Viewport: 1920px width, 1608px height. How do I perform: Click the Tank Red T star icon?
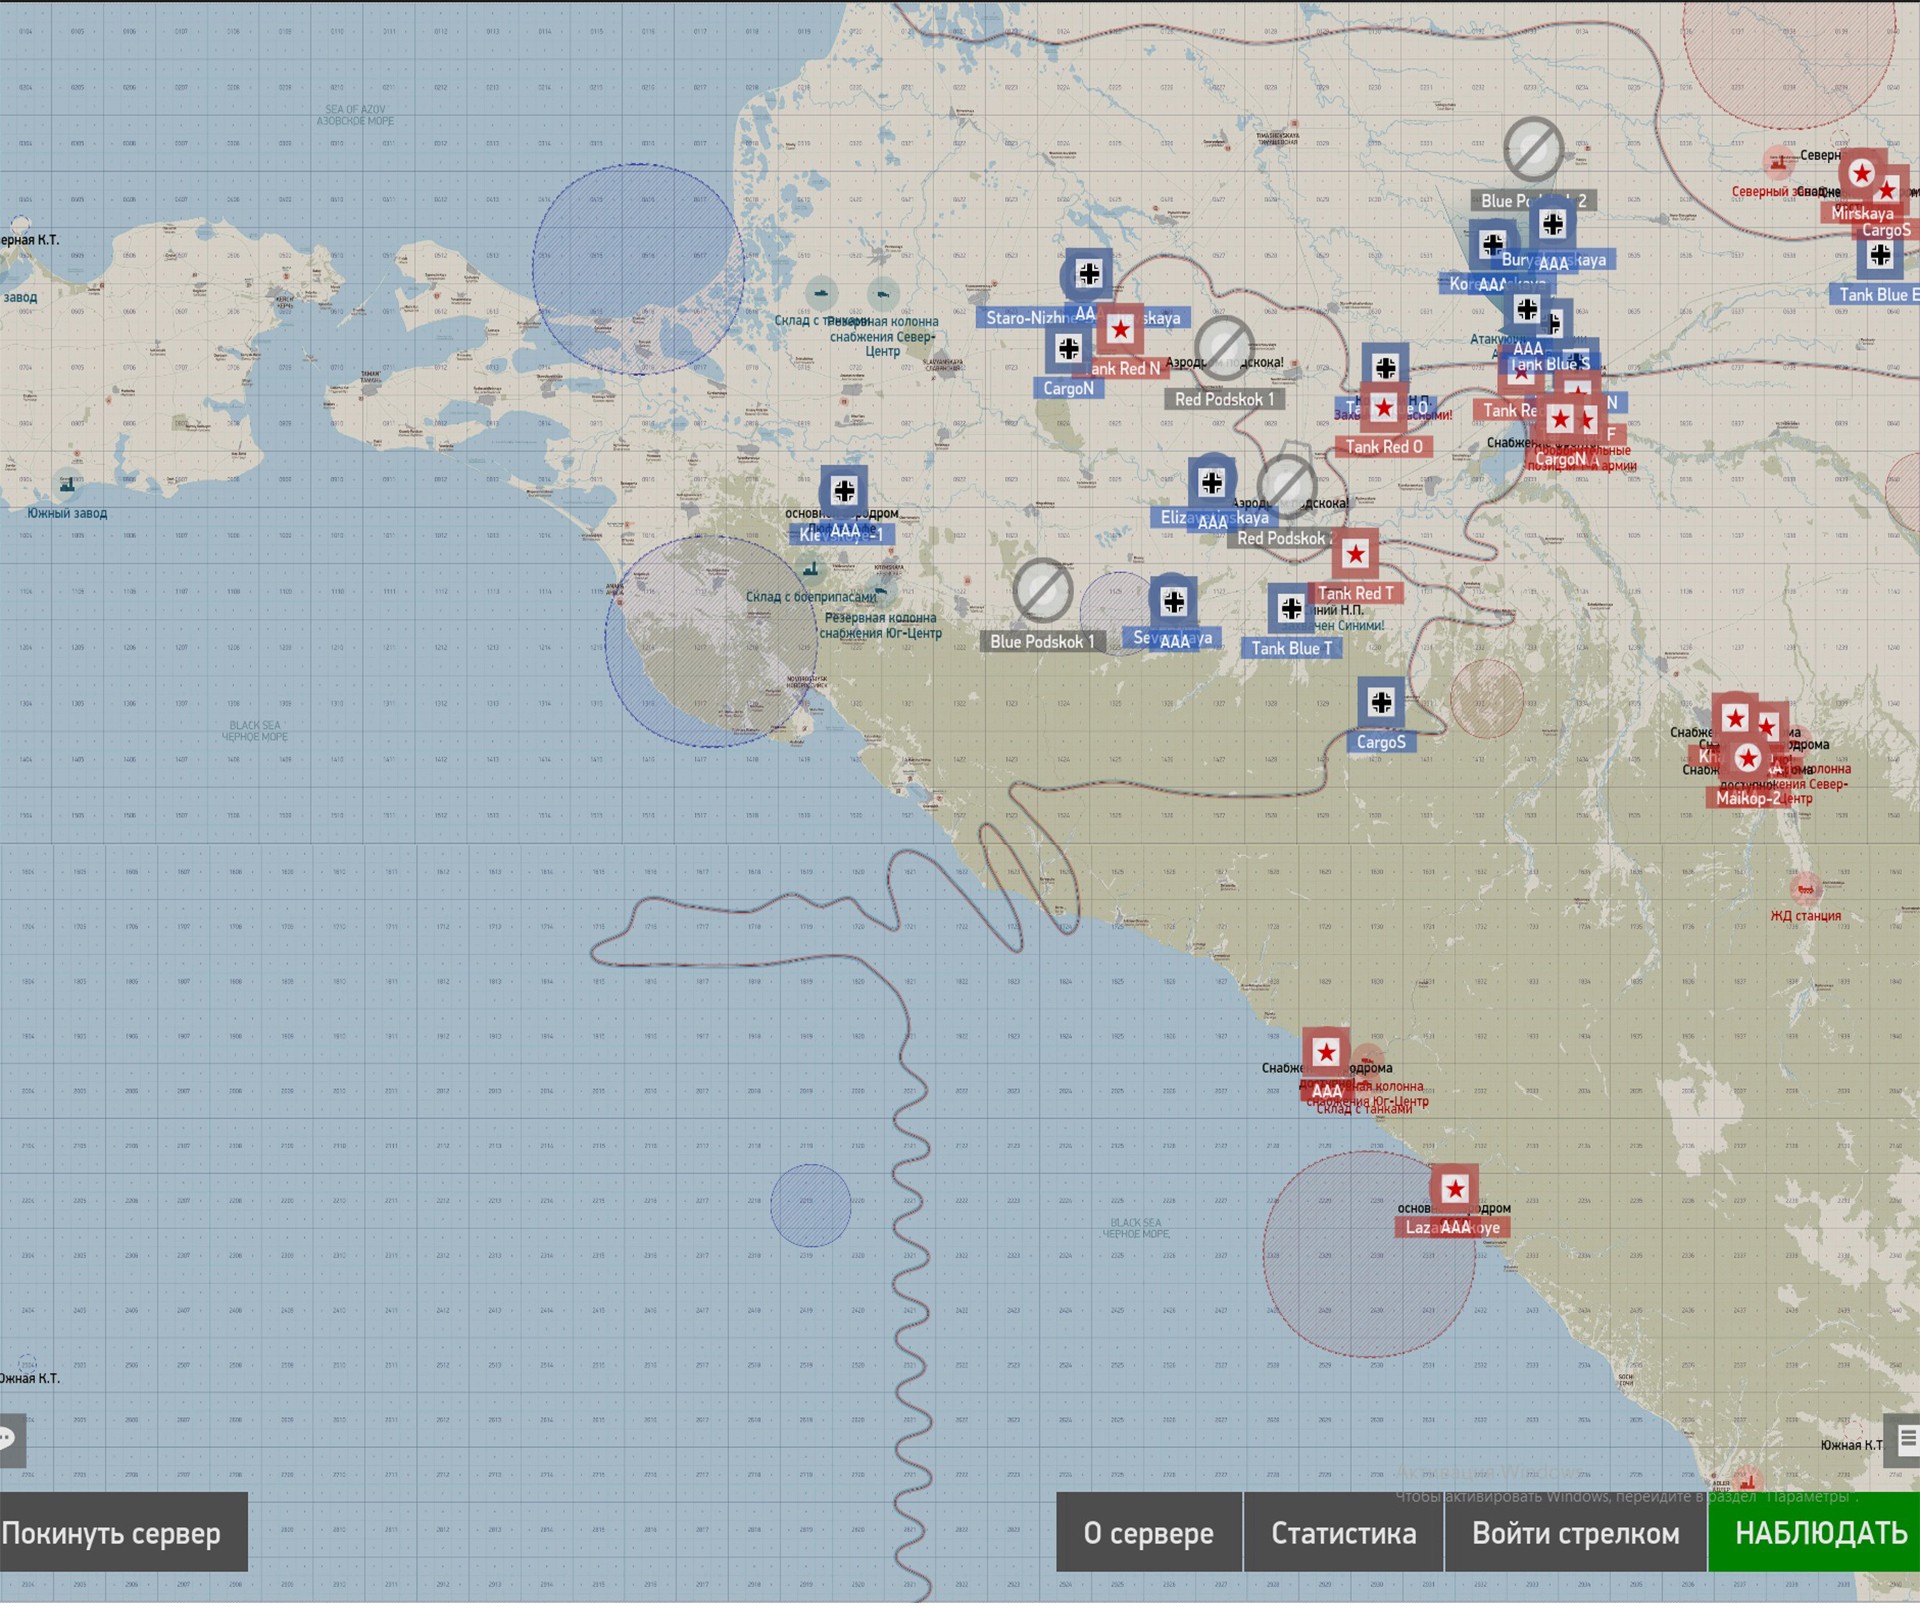click(1355, 555)
